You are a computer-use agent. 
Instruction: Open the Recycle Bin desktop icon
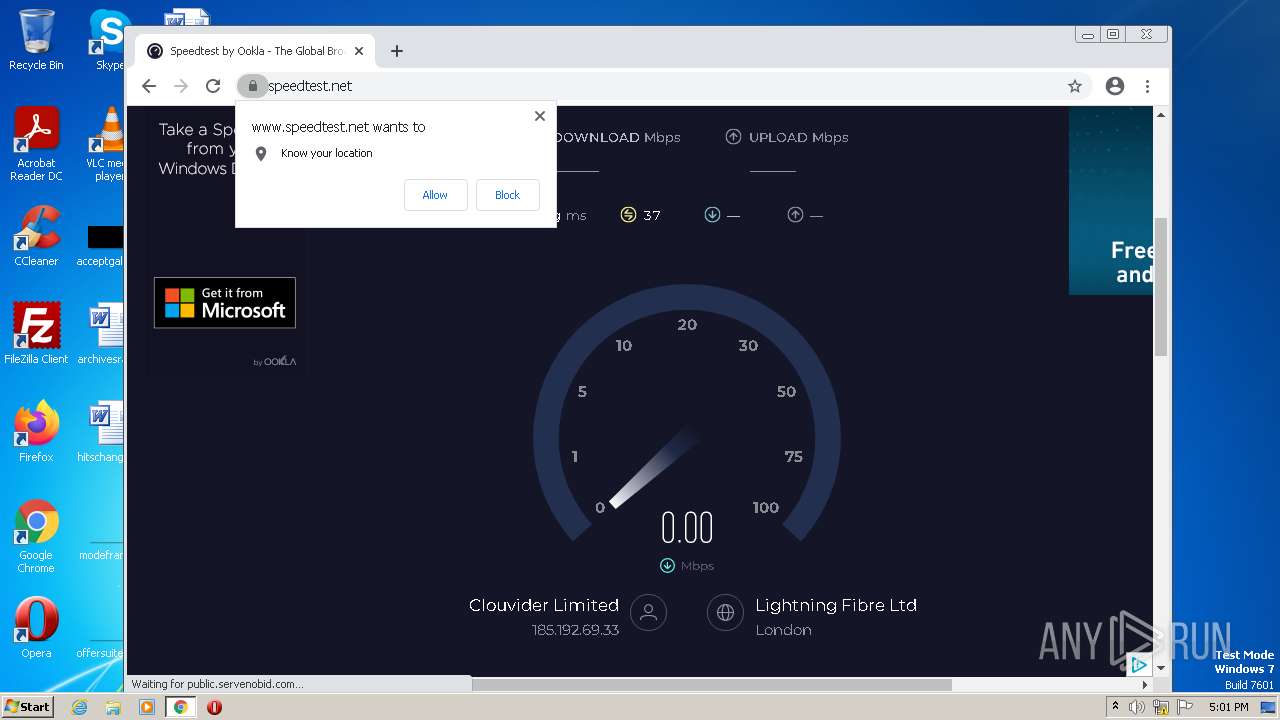36,40
